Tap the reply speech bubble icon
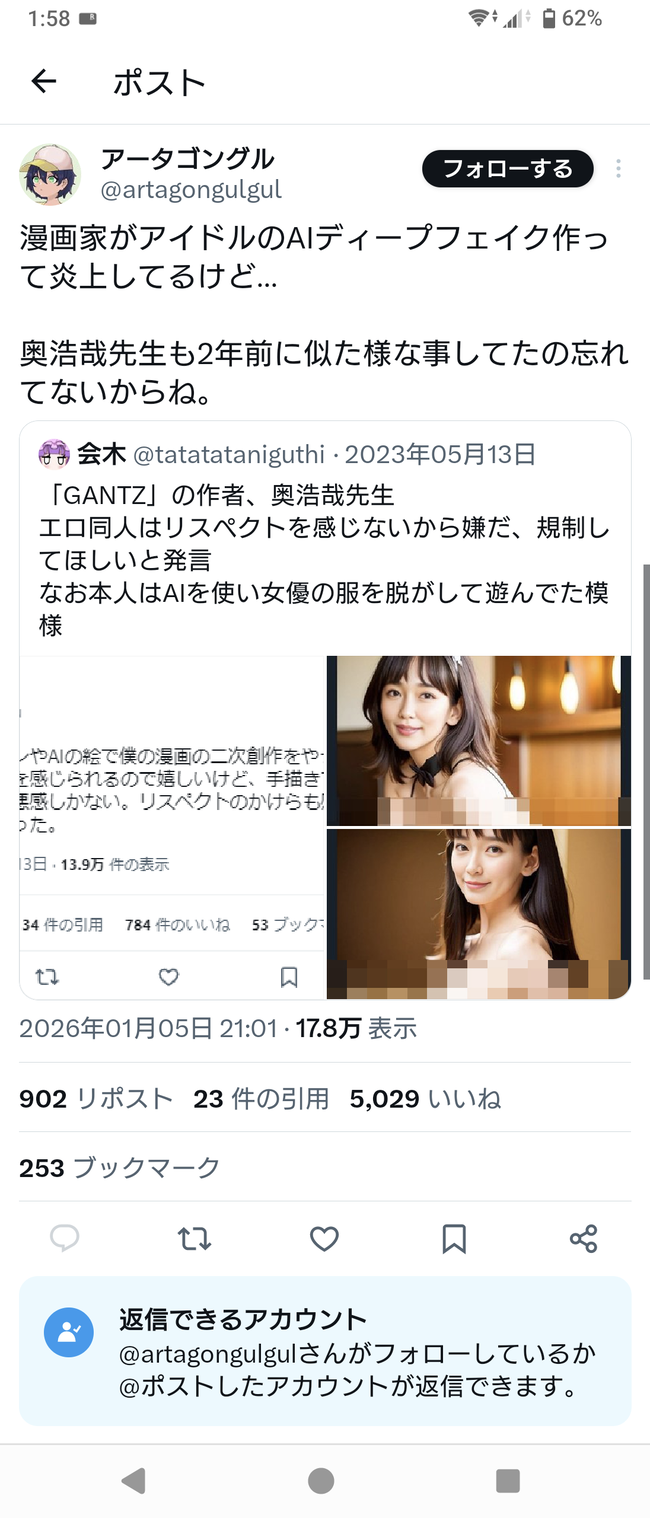Image resolution: width=650 pixels, height=1518 pixels. coord(65,1239)
